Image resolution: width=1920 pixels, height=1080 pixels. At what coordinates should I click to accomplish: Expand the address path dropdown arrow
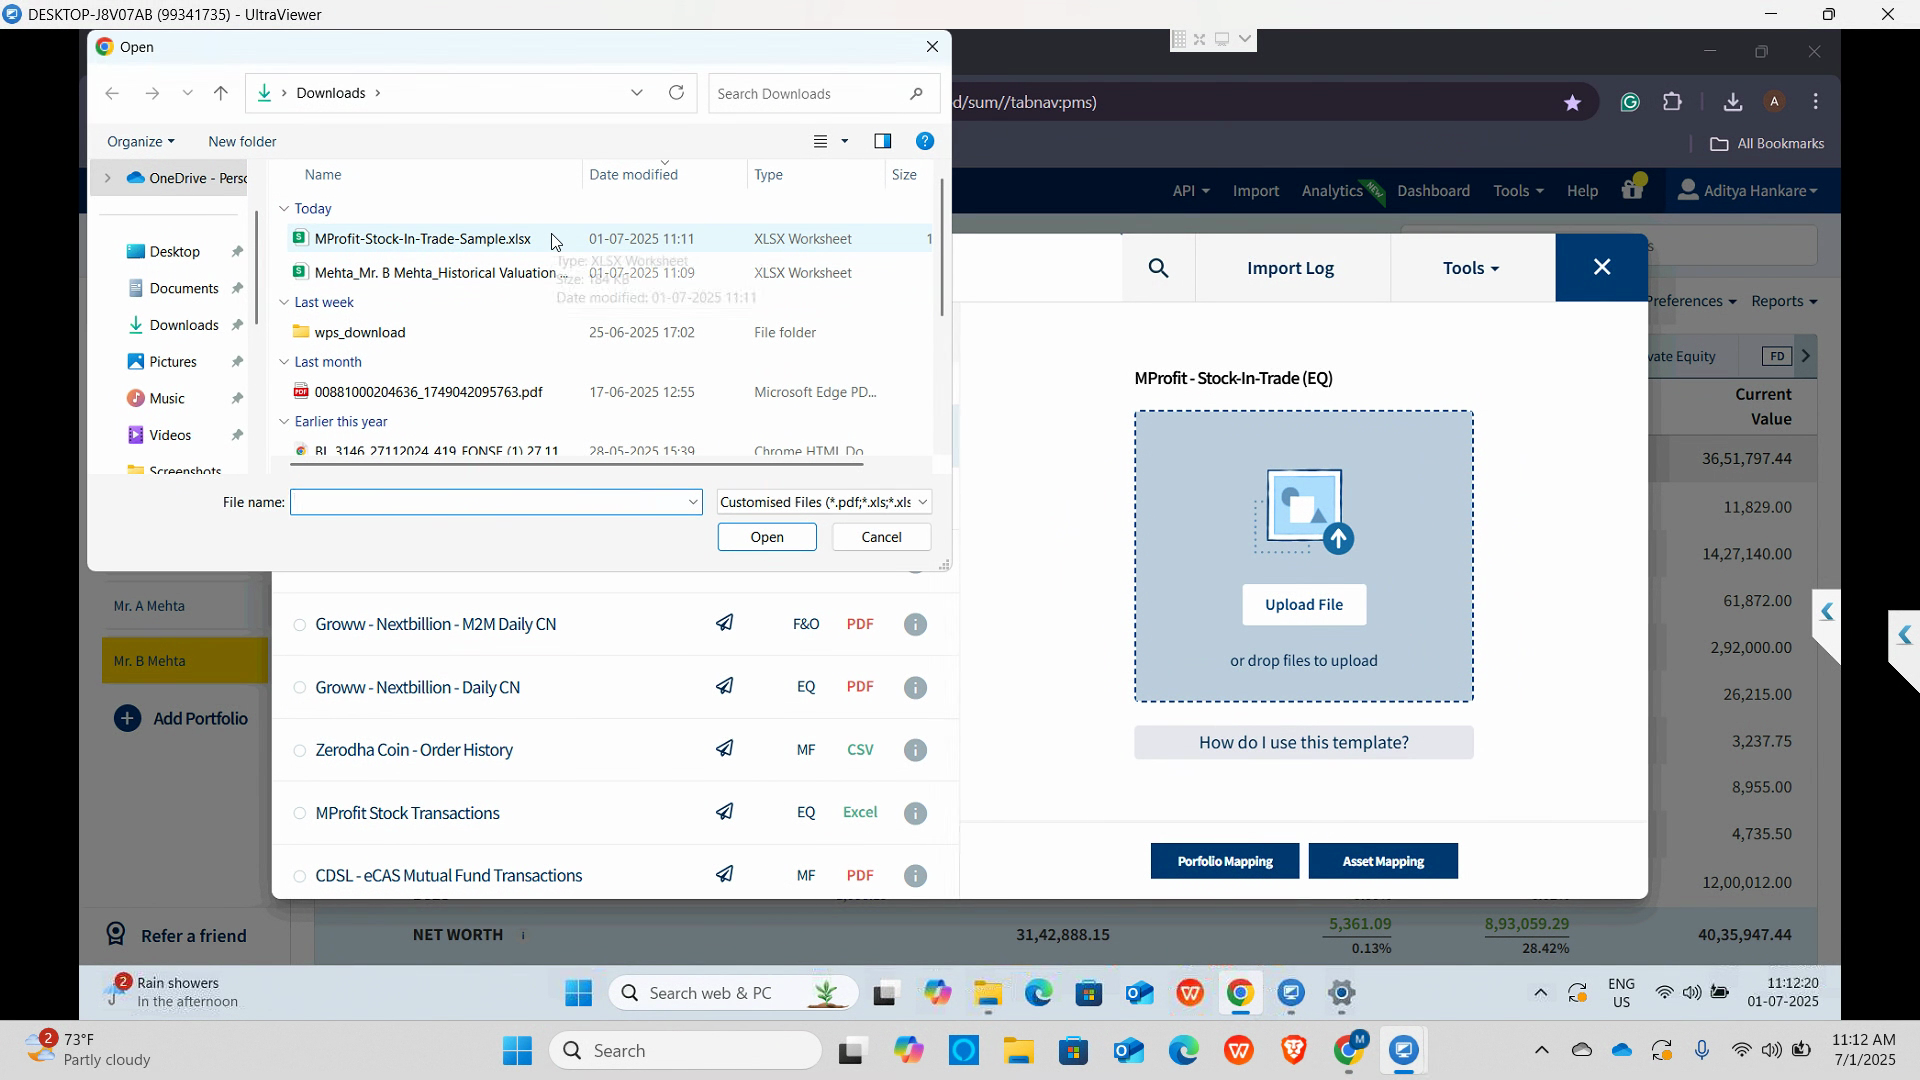(x=637, y=93)
